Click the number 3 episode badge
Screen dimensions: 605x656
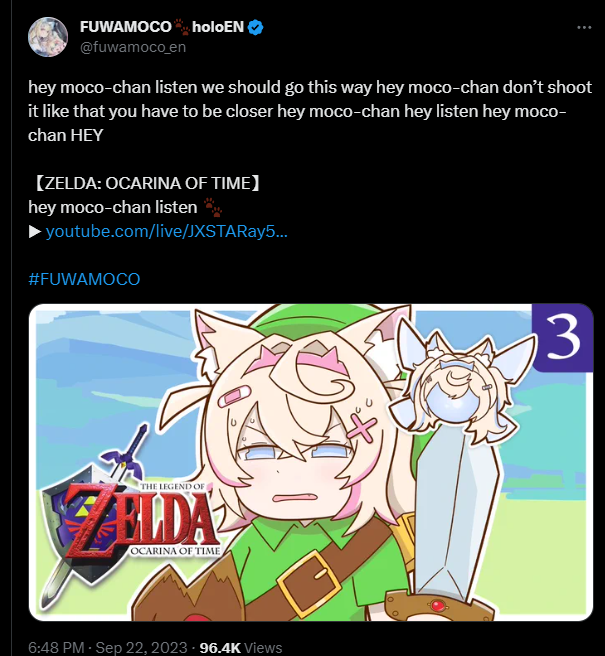pos(563,337)
